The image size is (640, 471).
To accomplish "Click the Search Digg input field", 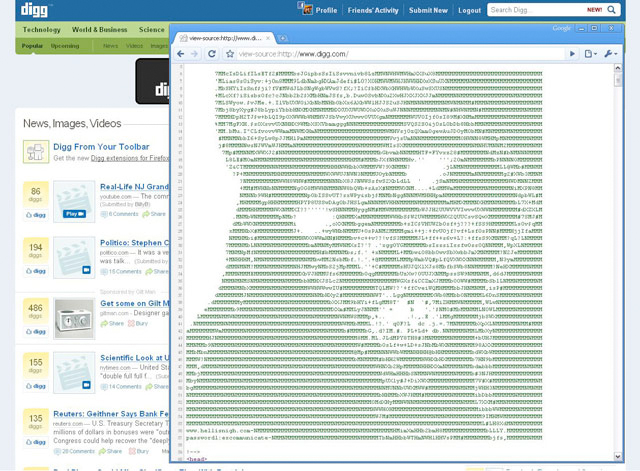I will pos(537,10).
